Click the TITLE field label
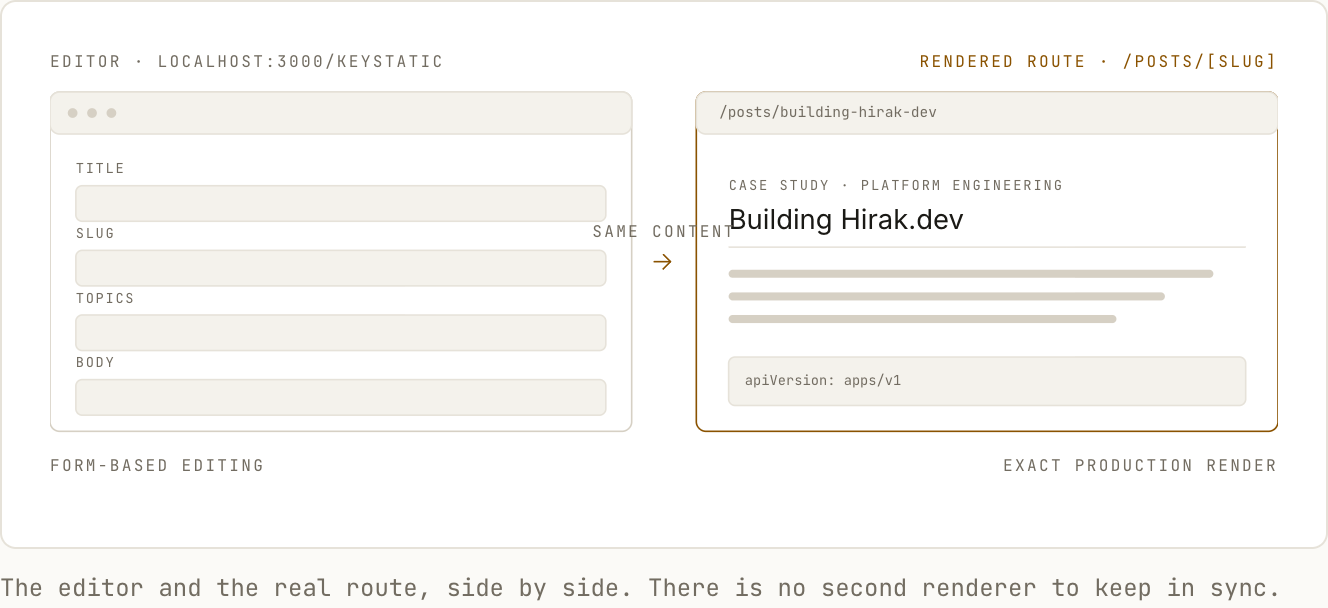 pos(101,169)
